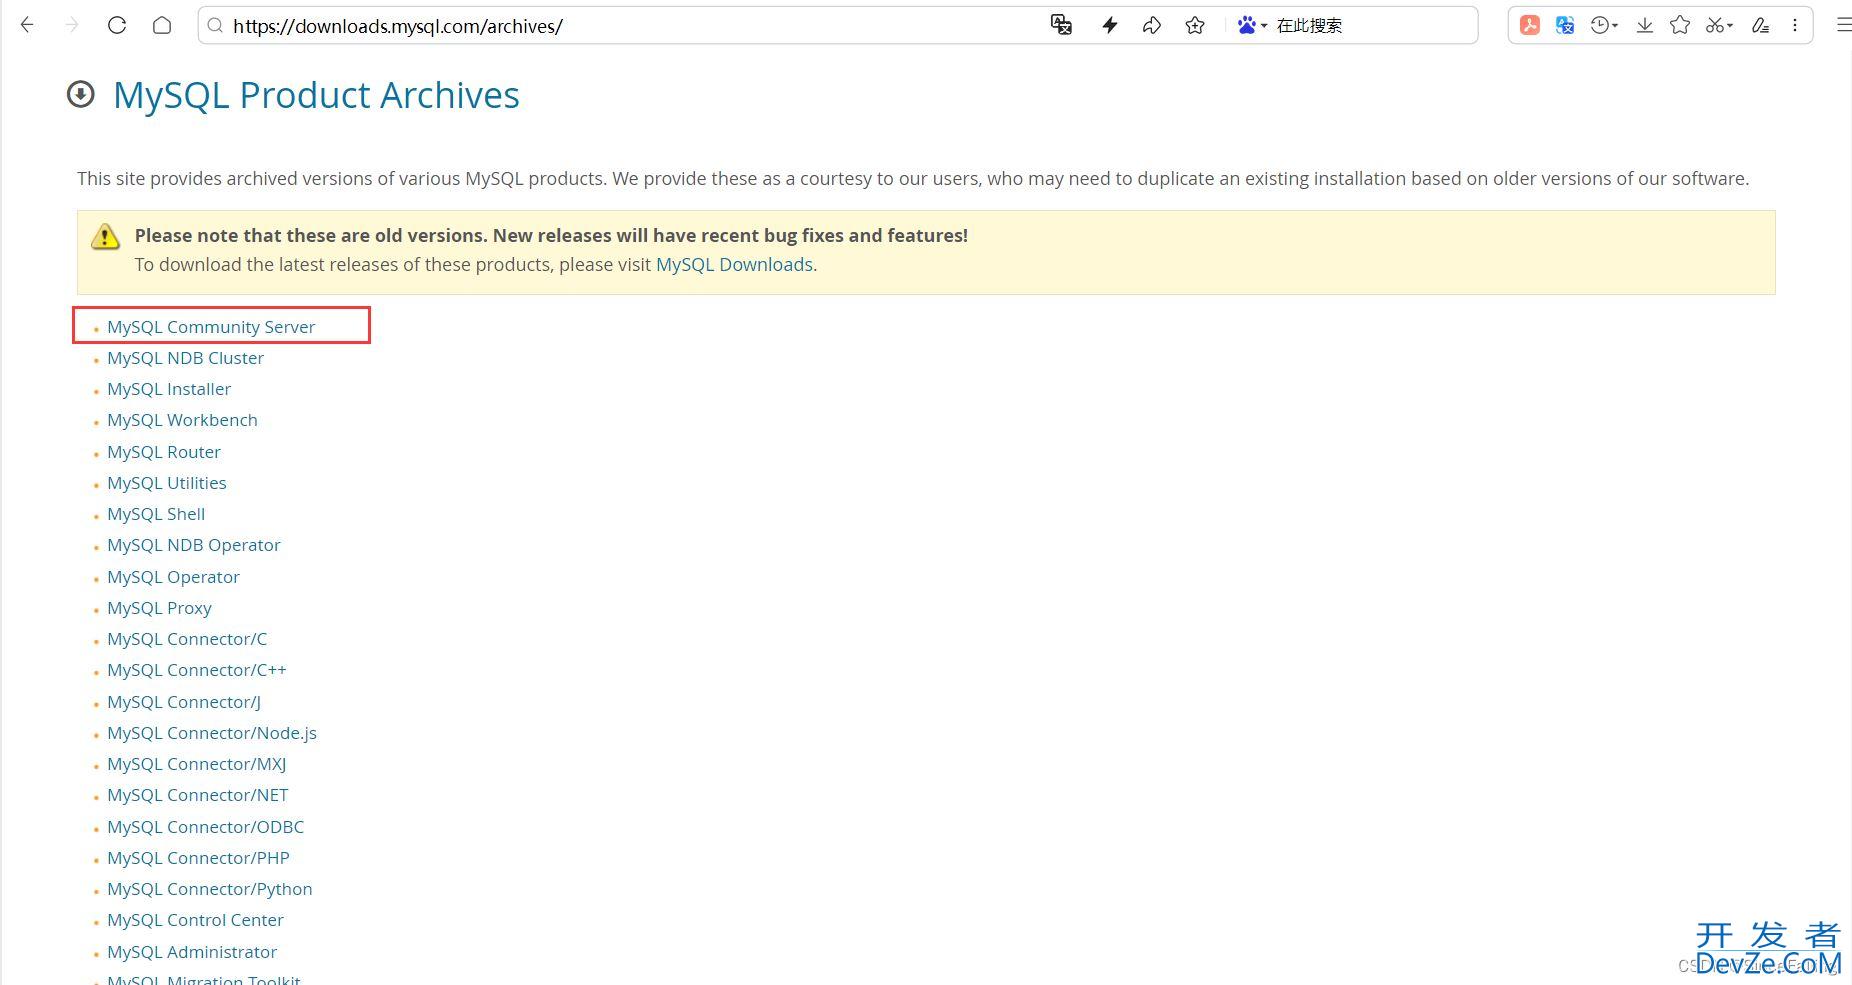Open MySQL Community Server archive link

[x=211, y=327]
